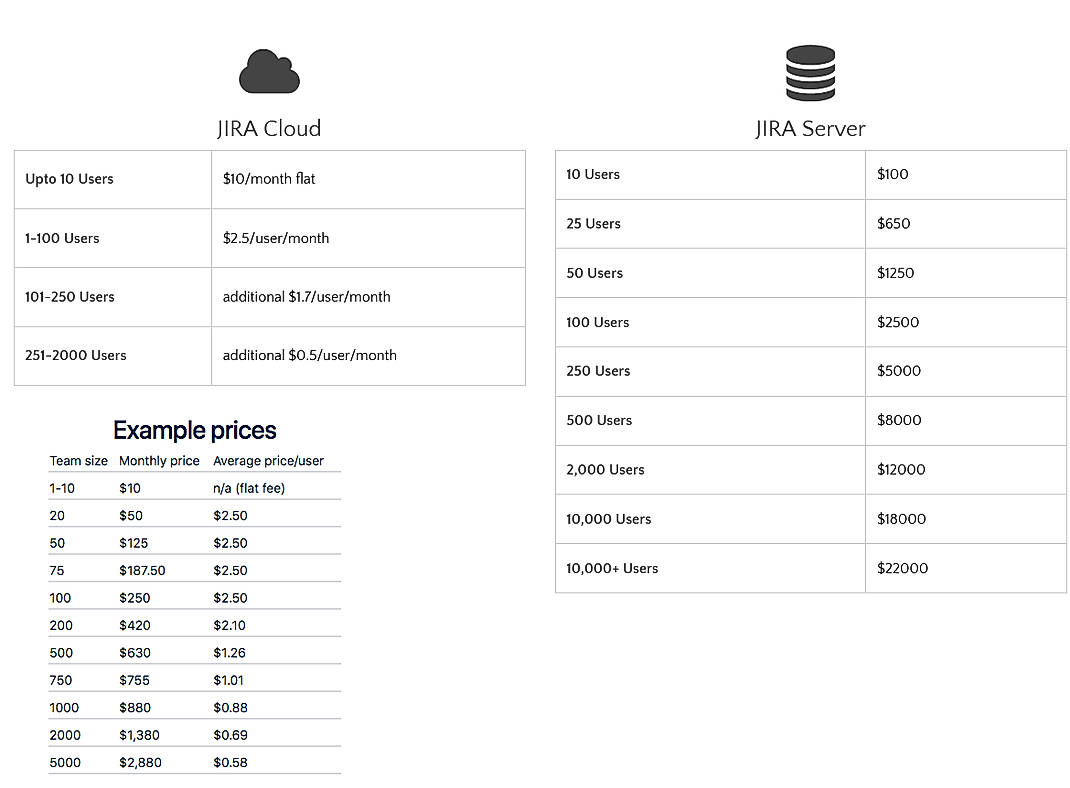Image resolution: width=1070 pixels, height=788 pixels.
Task: Click the $10/month flat pricing cell
Action: click(270, 179)
